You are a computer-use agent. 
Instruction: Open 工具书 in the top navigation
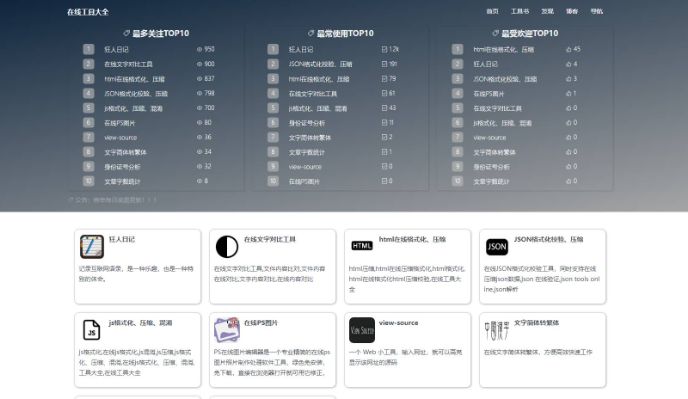(520, 11)
